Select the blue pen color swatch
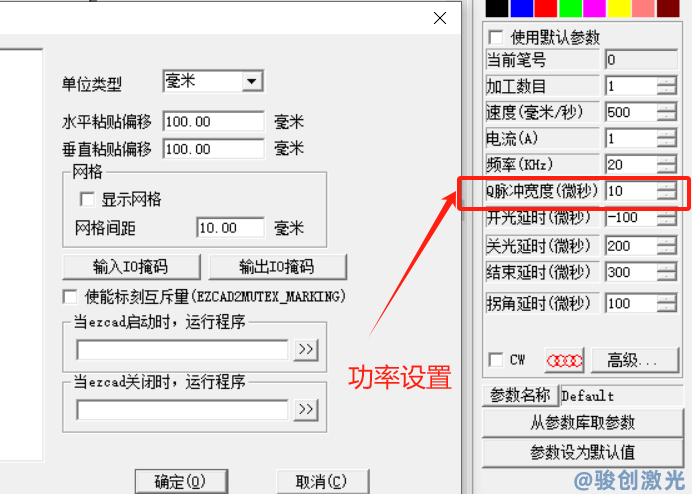 [521, 8]
